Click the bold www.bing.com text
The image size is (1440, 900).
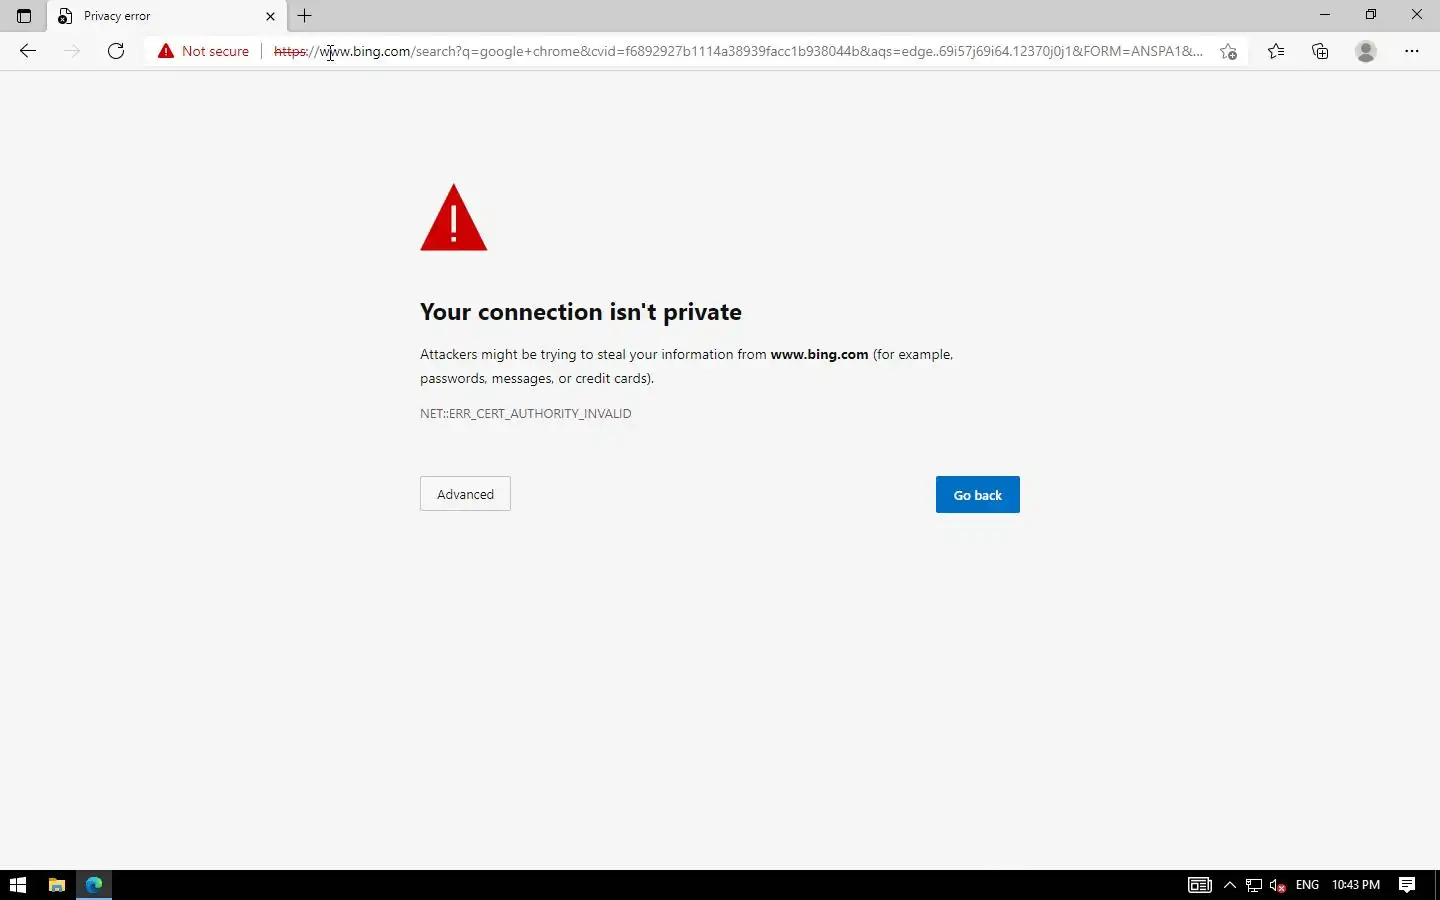coord(819,354)
